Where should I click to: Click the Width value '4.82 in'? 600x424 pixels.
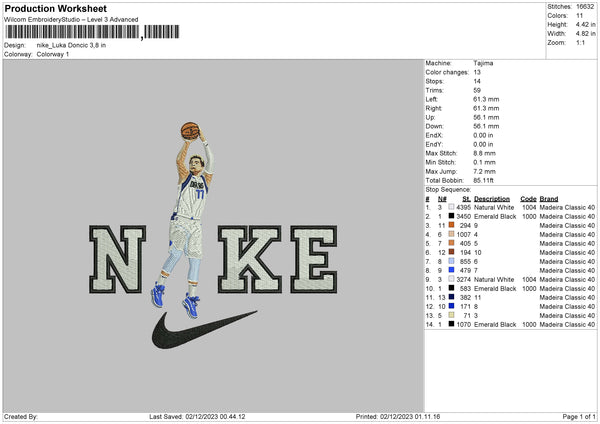(586, 34)
